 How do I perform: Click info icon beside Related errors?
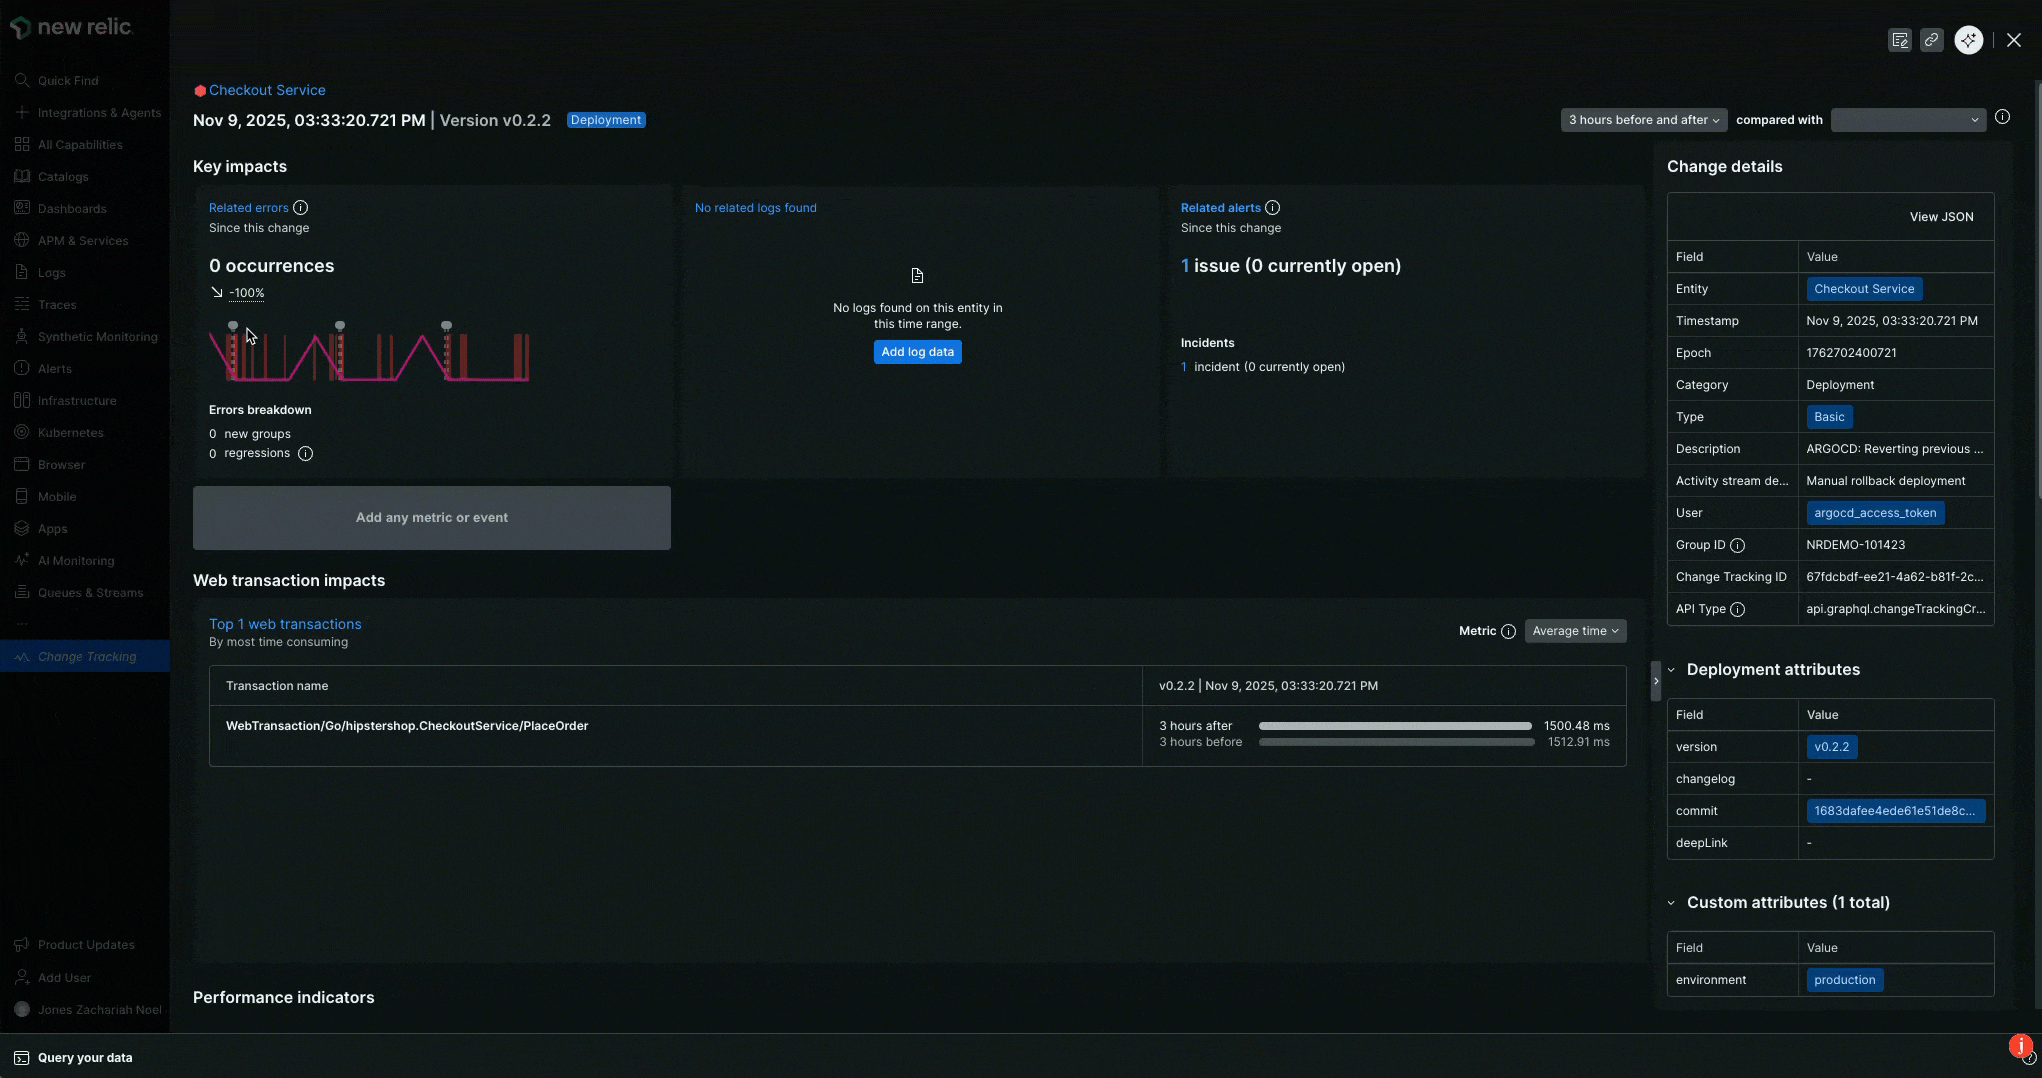click(300, 208)
